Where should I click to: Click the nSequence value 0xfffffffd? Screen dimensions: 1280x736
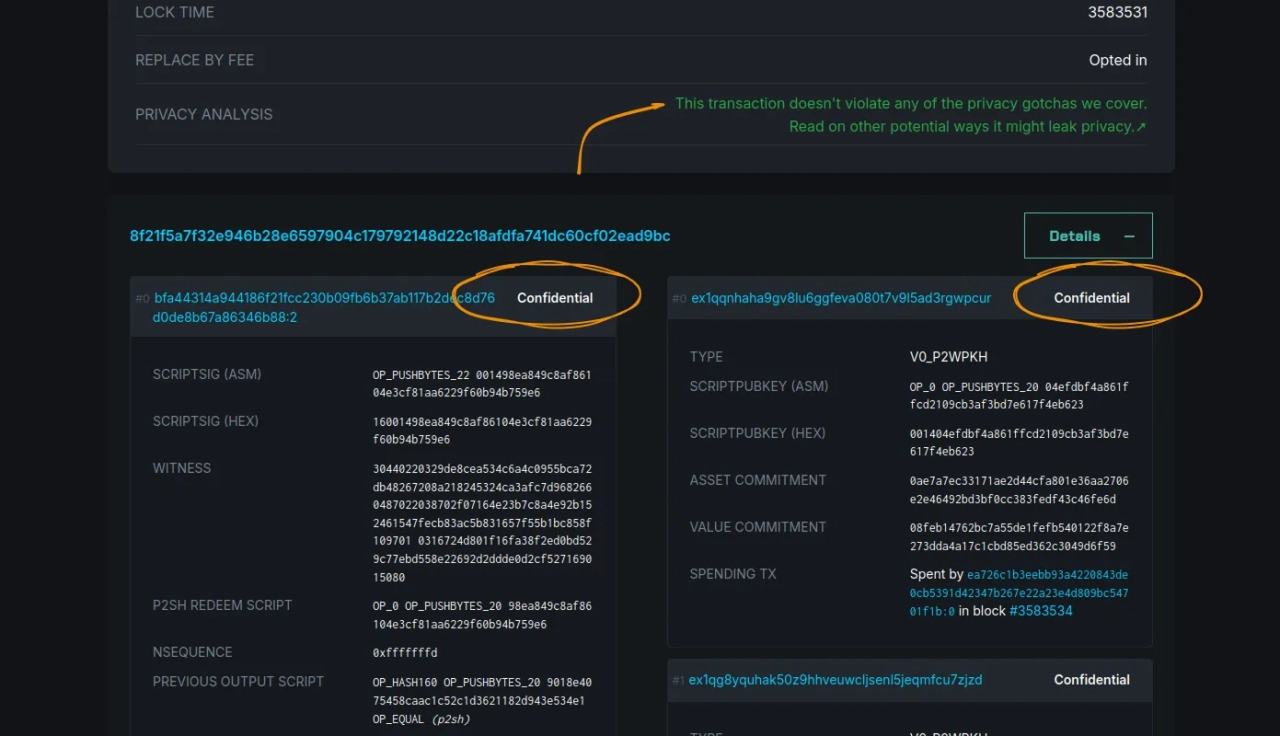click(x=405, y=653)
